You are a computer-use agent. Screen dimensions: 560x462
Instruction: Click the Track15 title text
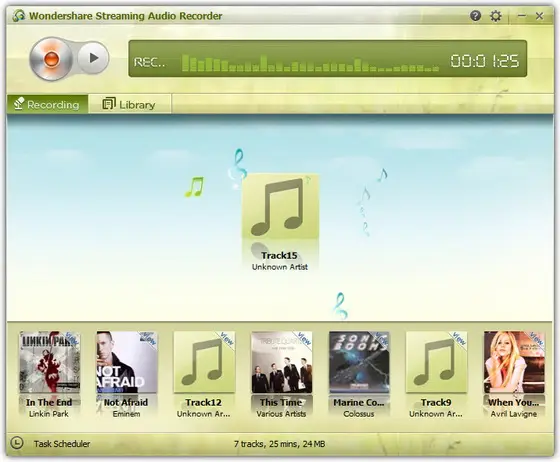coord(279,255)
